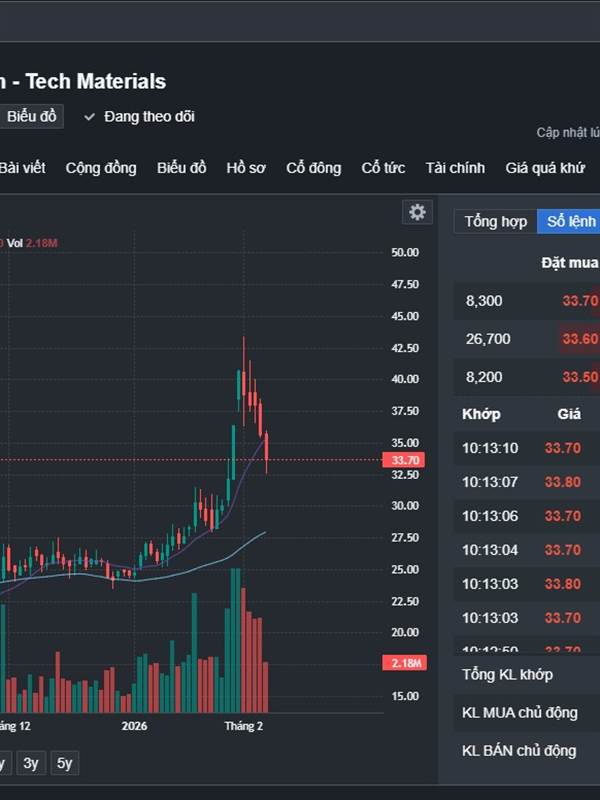The height and width of the screenshot is (800, 600).
Task: View the Cổ tức tab
Action: point(383,168)
